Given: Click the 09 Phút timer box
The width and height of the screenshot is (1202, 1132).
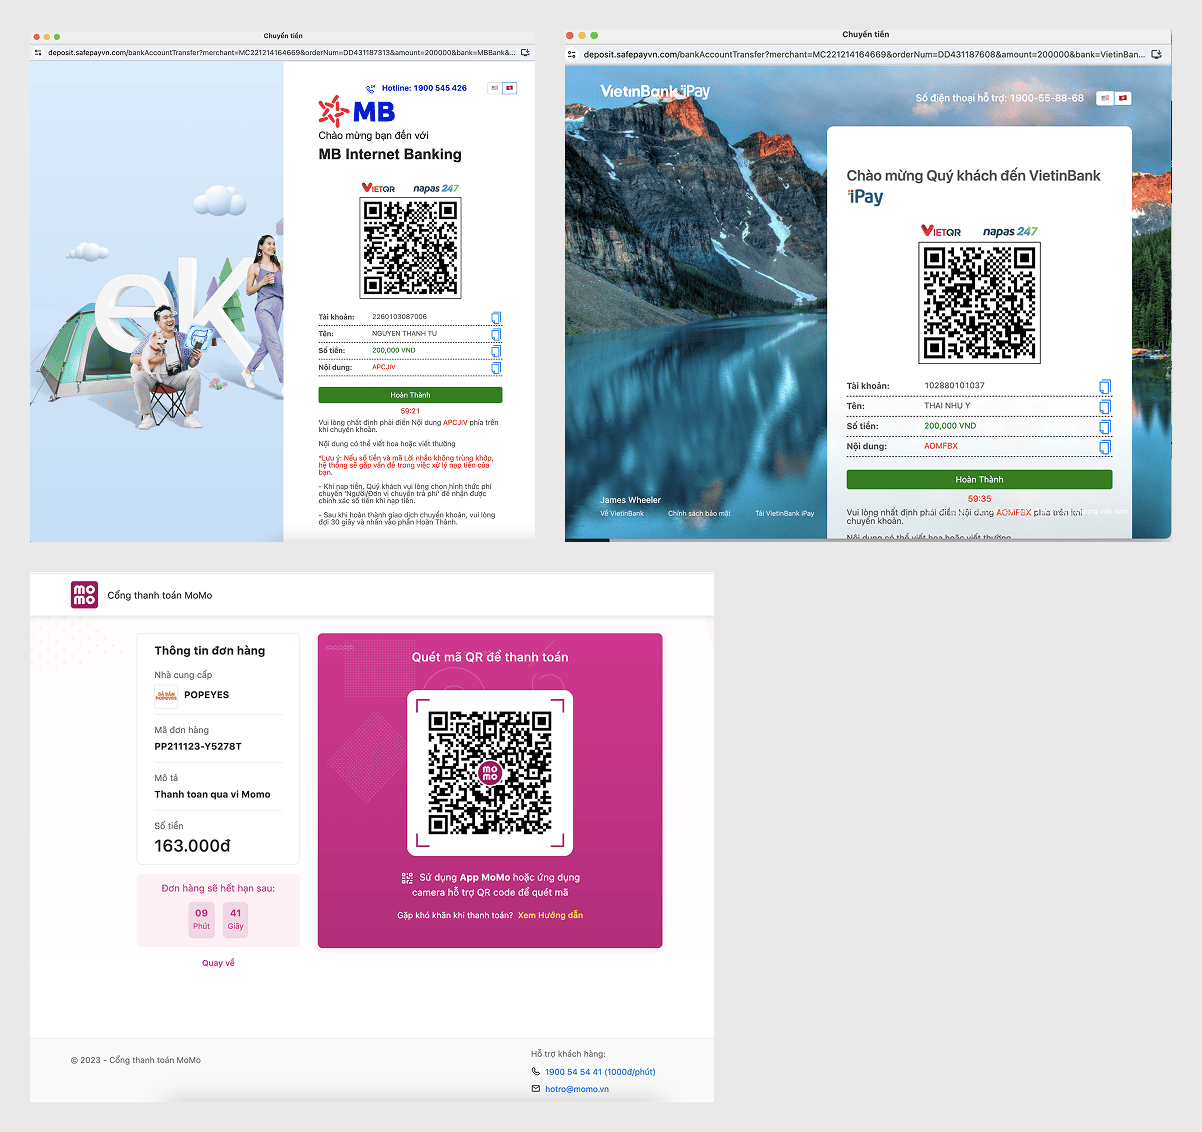Looking at the screenshot, I should (202, 919).
